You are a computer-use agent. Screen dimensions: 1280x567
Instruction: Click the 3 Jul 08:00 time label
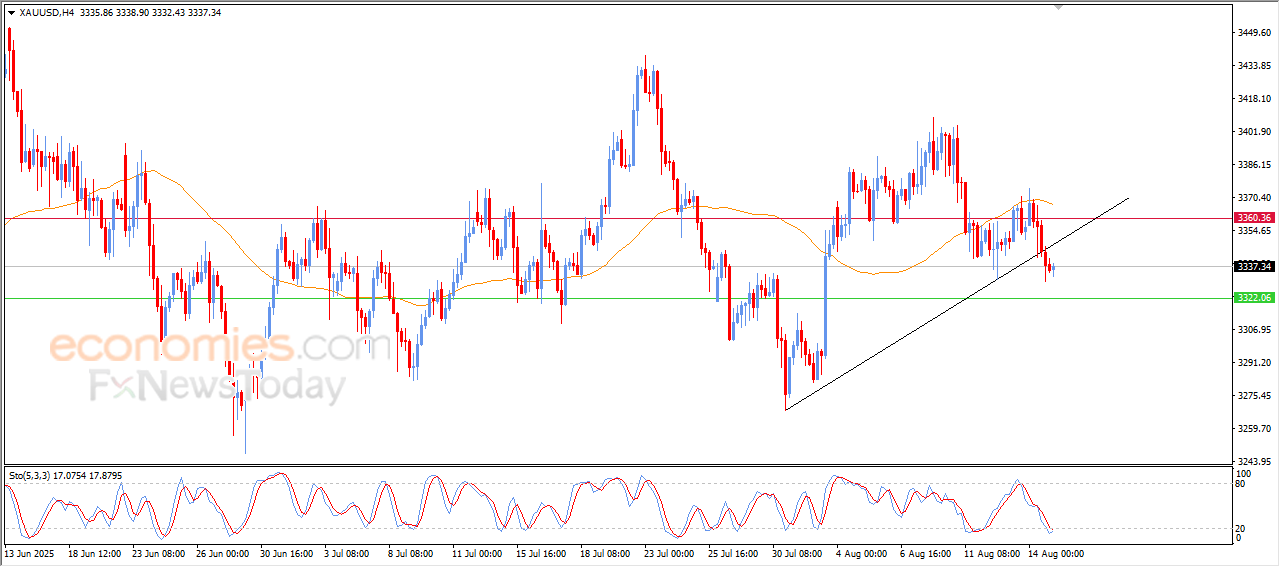click(348, 553)
